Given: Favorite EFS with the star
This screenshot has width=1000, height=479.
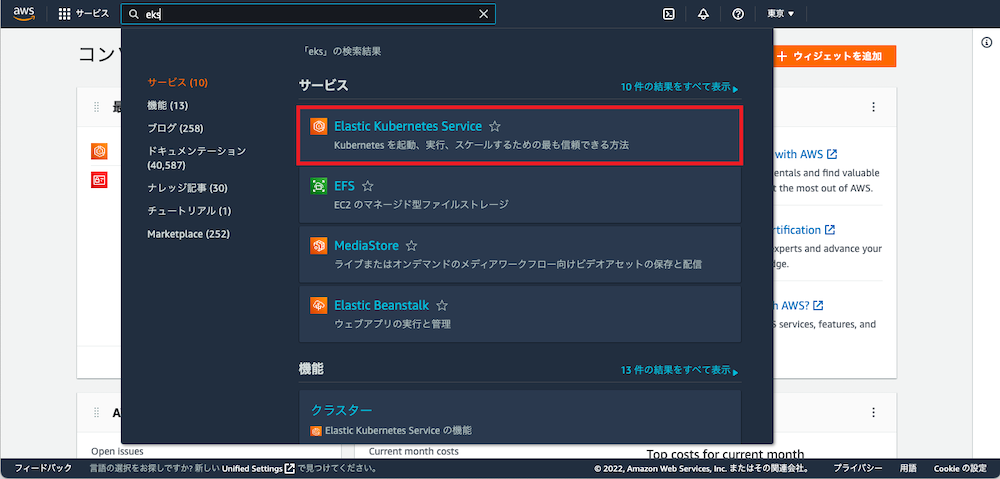Looking at the screenshot, I should click(x=367, y=186).
